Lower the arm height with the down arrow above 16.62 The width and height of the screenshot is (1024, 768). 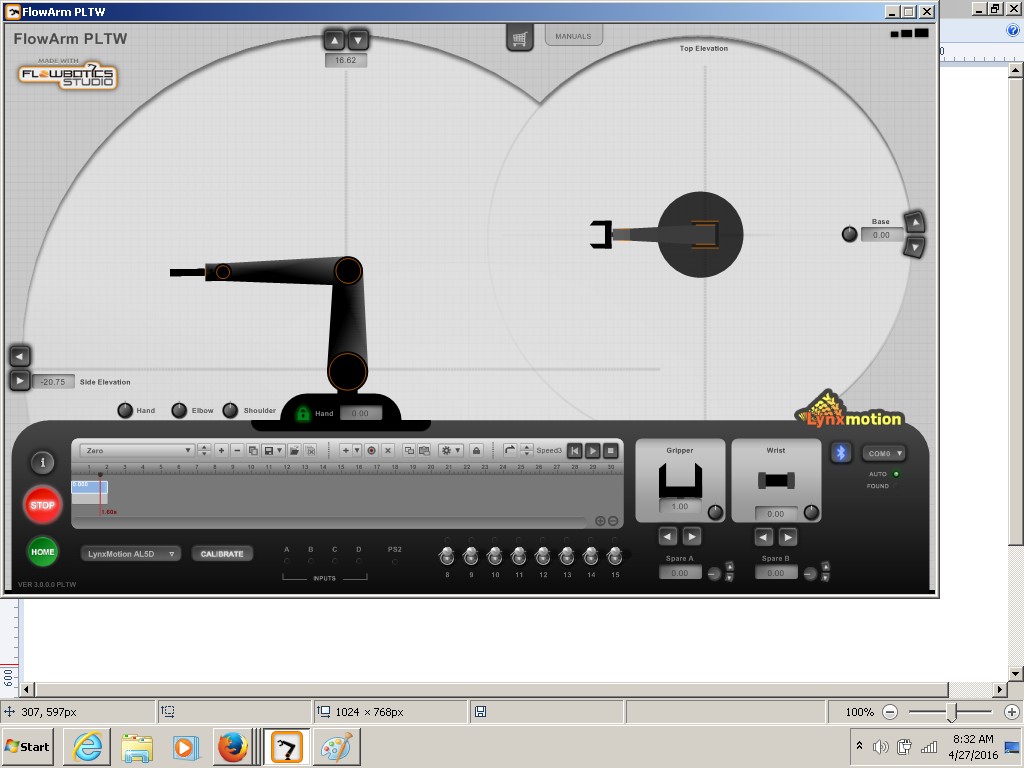[x=358, y=40]
